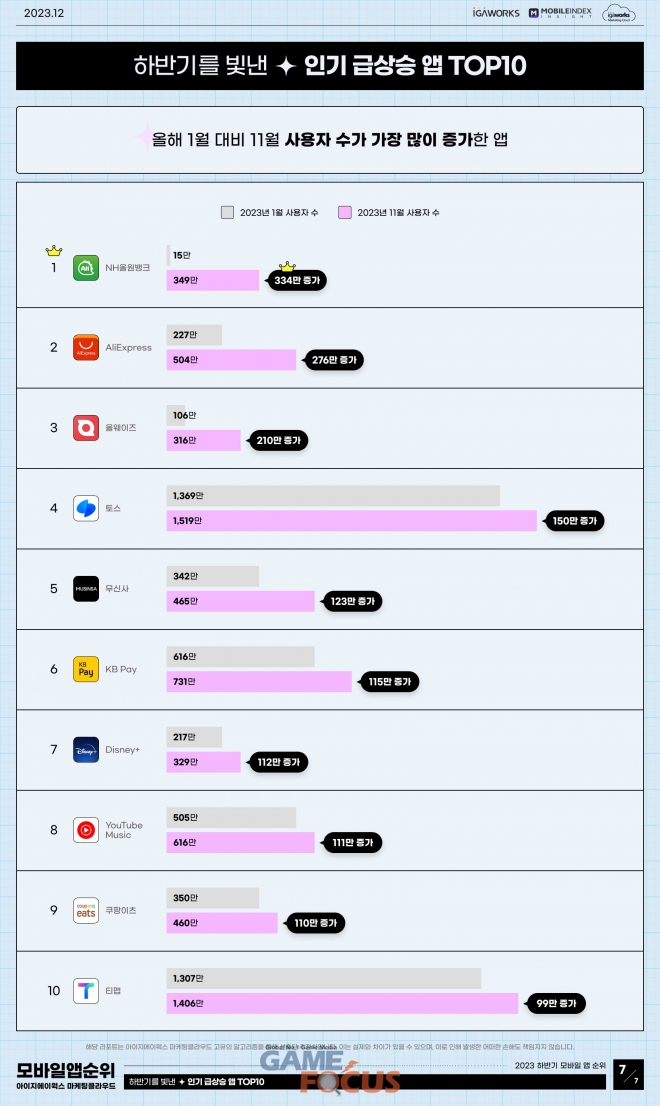Click the T (티맵) app icon

point(86,991)
